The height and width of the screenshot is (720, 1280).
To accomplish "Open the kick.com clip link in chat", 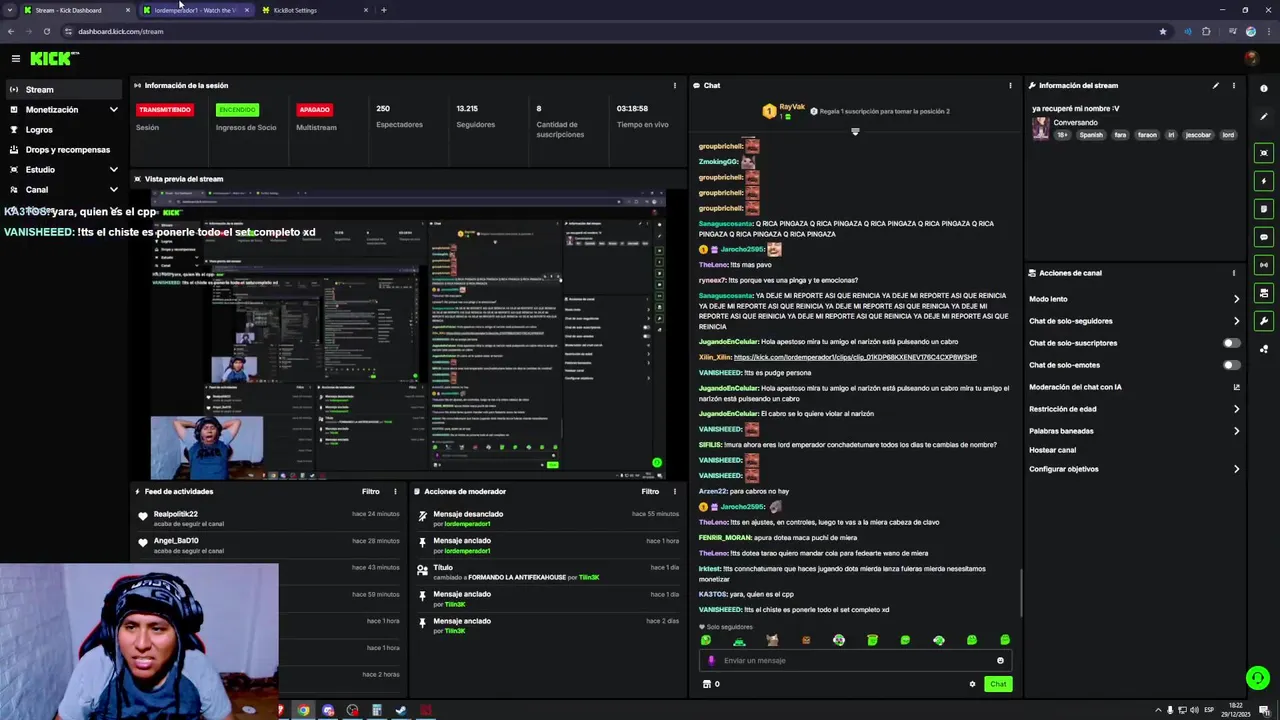I will [855, 357].
